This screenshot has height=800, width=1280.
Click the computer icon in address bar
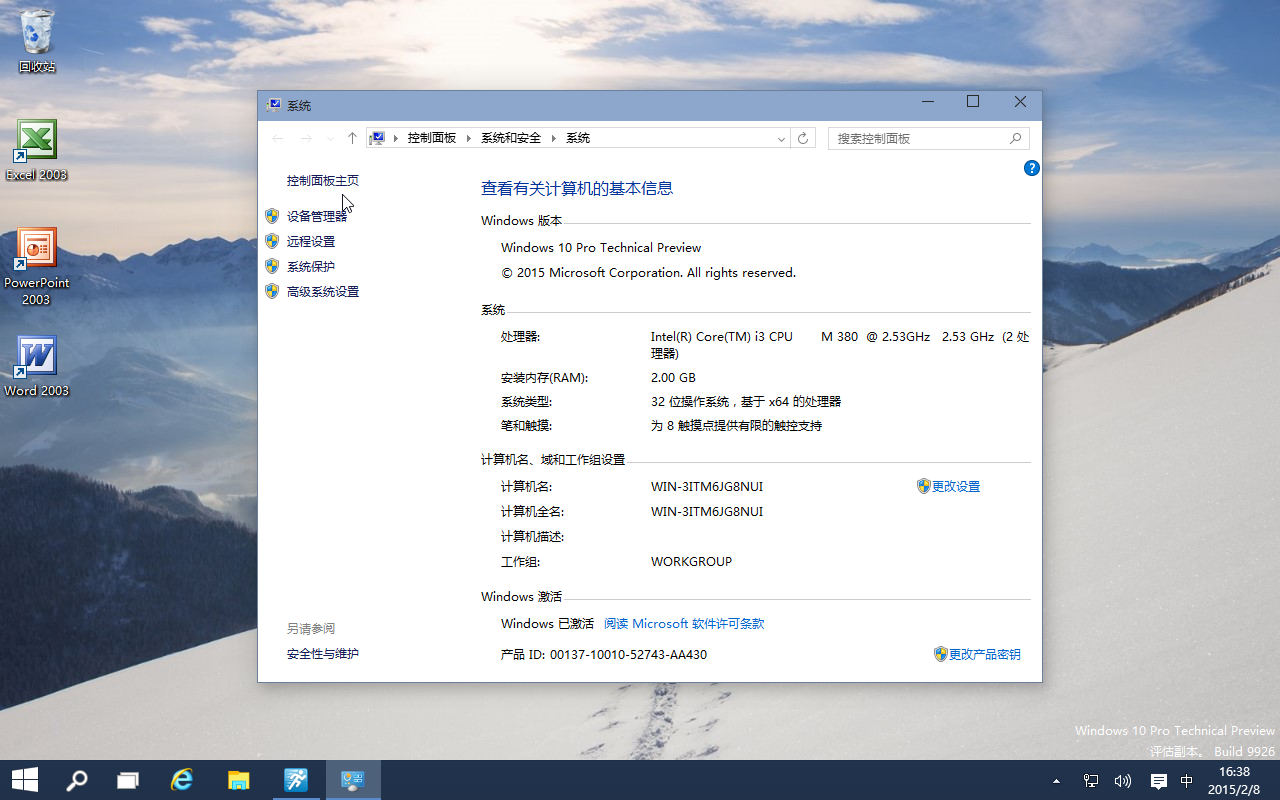377,138
